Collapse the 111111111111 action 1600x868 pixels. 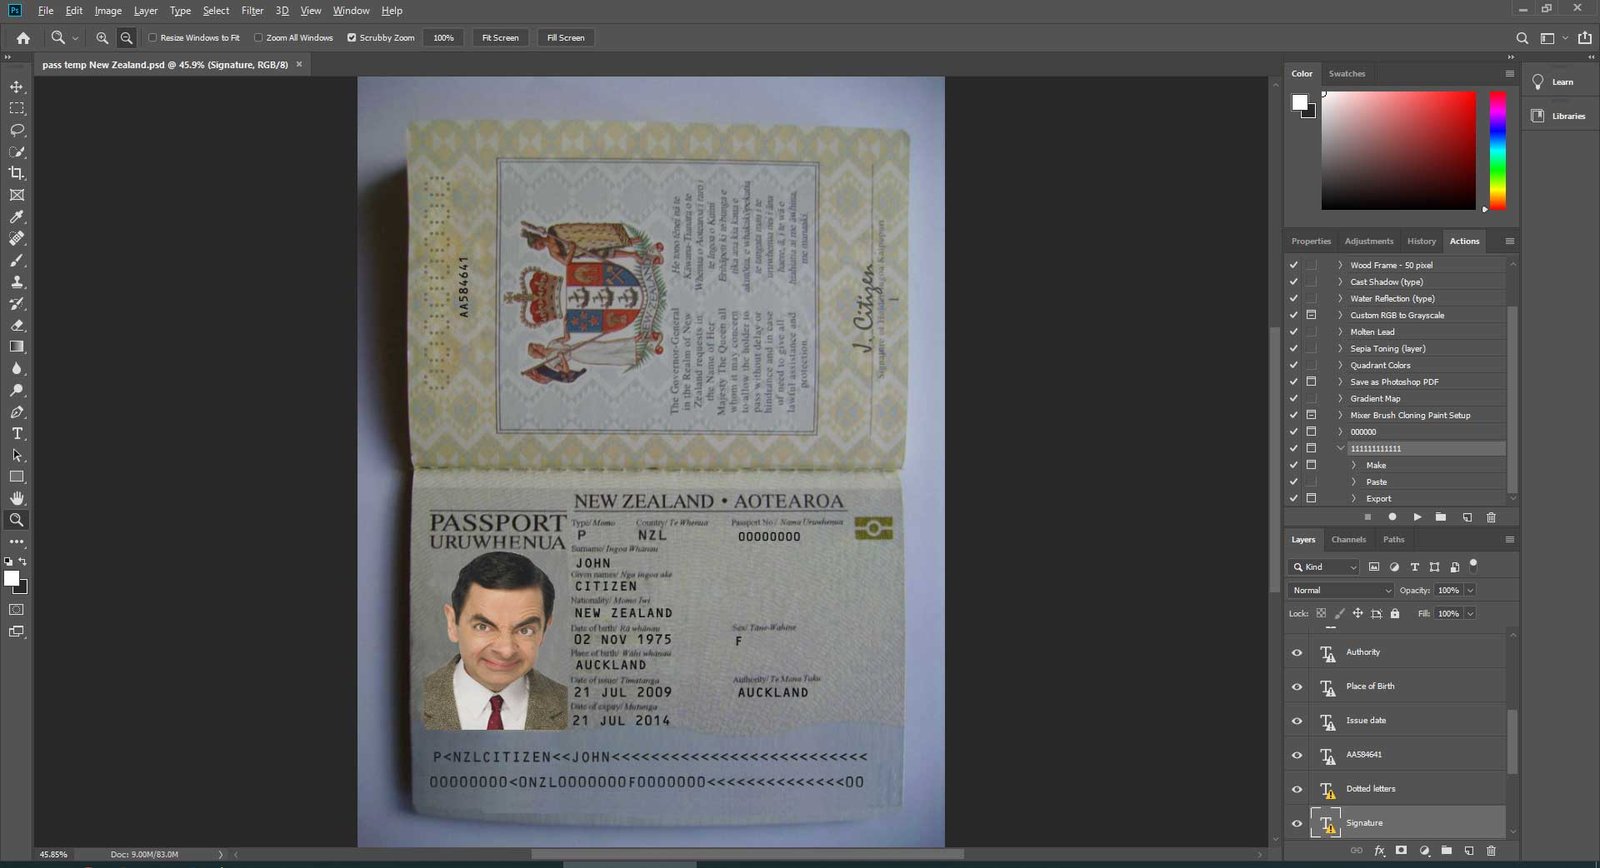coord(1340,449)
